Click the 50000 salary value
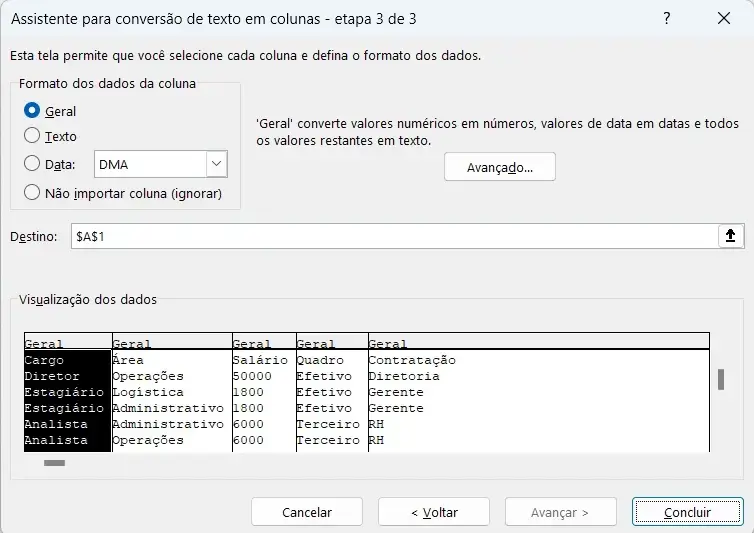Viewport: 754px width, 533px height. [x=252, y=376]
